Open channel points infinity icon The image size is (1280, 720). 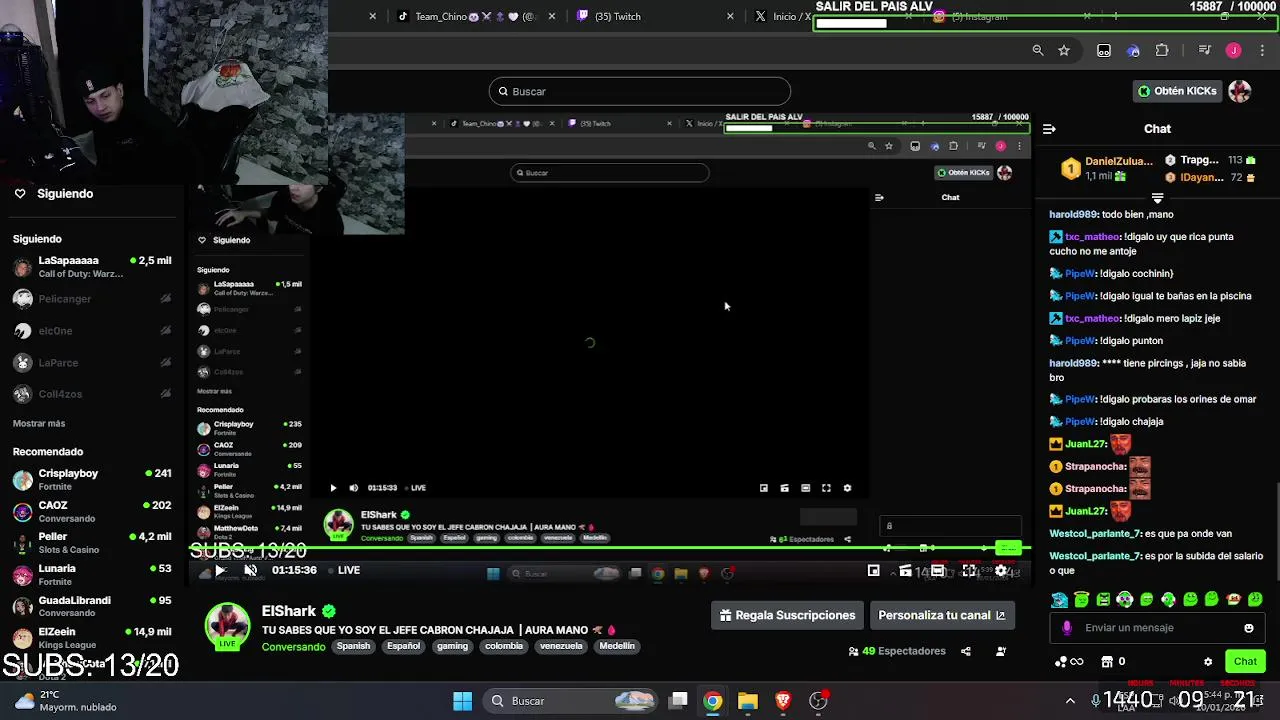tap(1069, 661)
